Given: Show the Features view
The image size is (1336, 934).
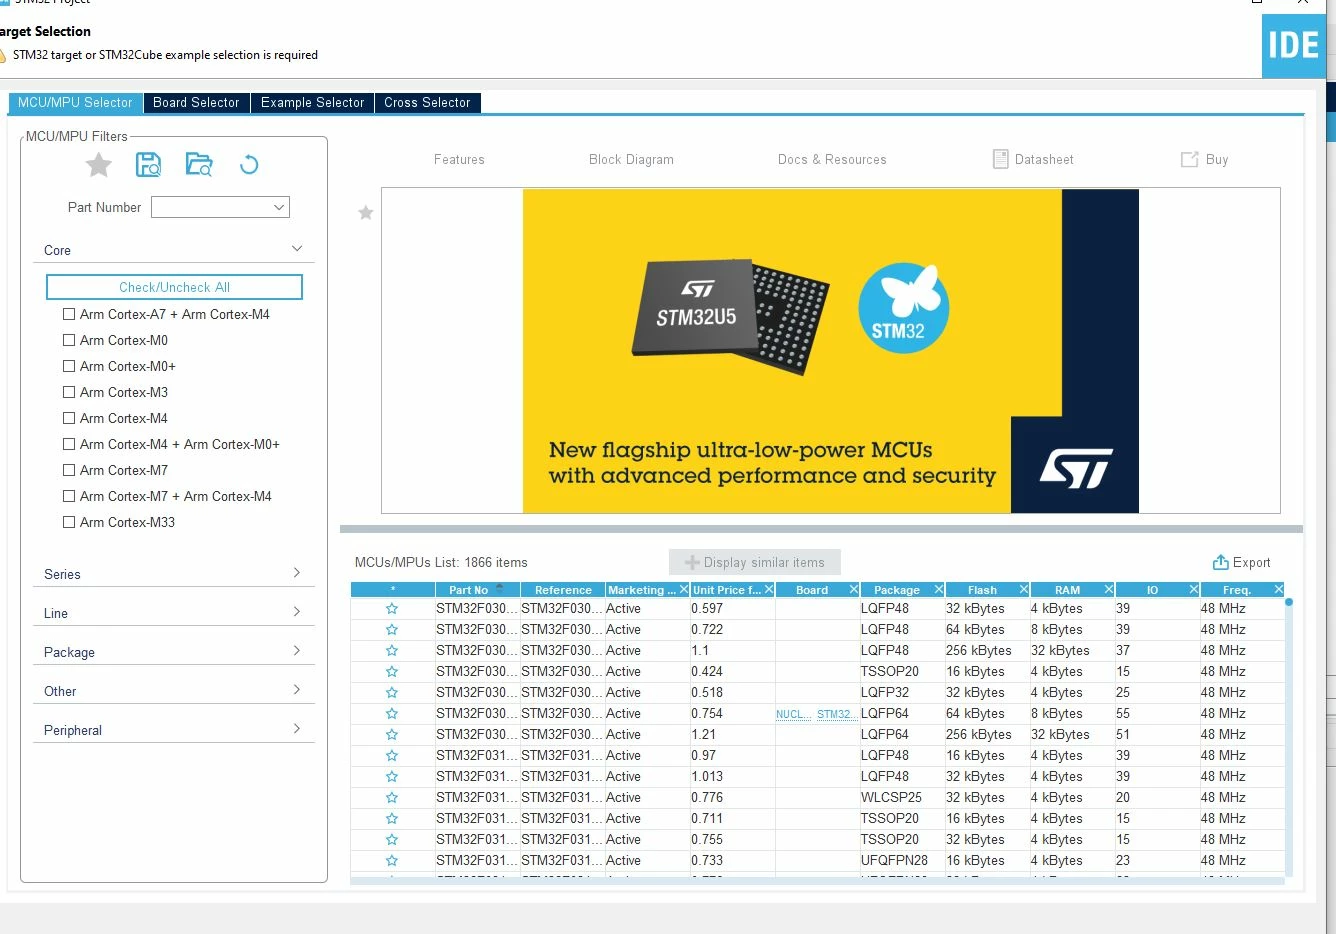Looking at the screenshot, I should click(459, 159).
